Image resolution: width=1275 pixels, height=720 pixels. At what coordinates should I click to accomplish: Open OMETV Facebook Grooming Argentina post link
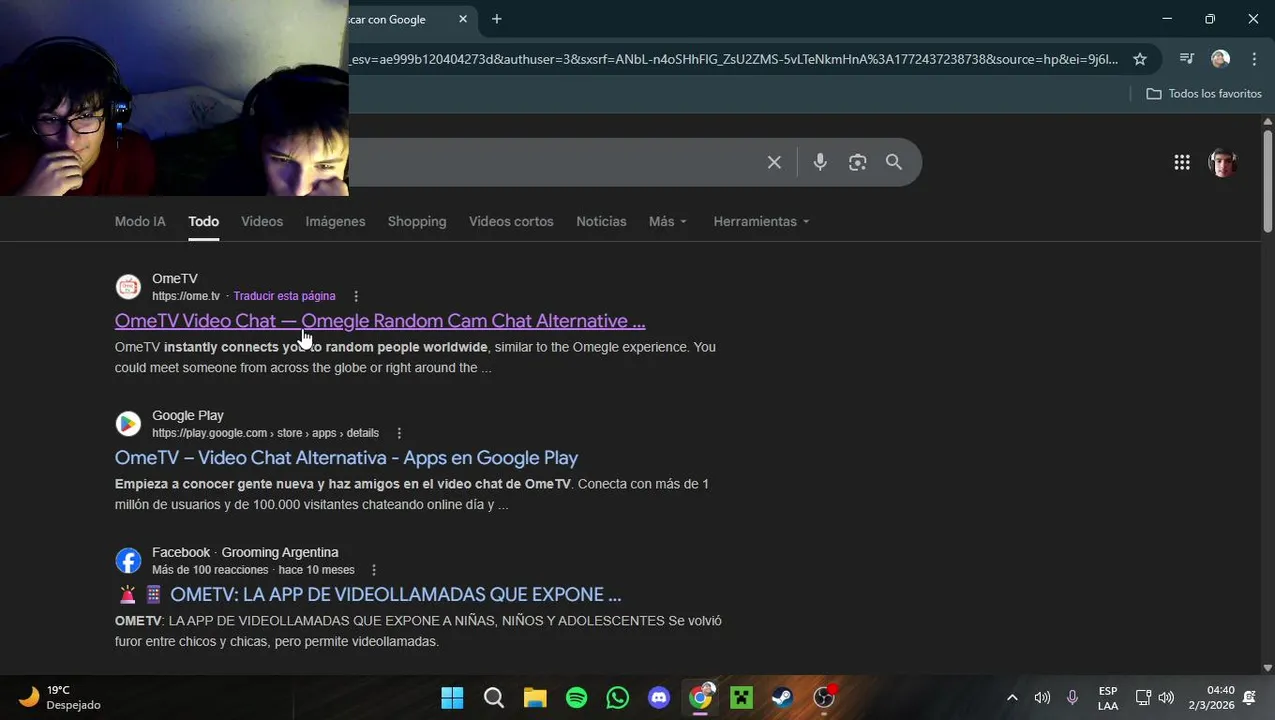tap(396, 595)
